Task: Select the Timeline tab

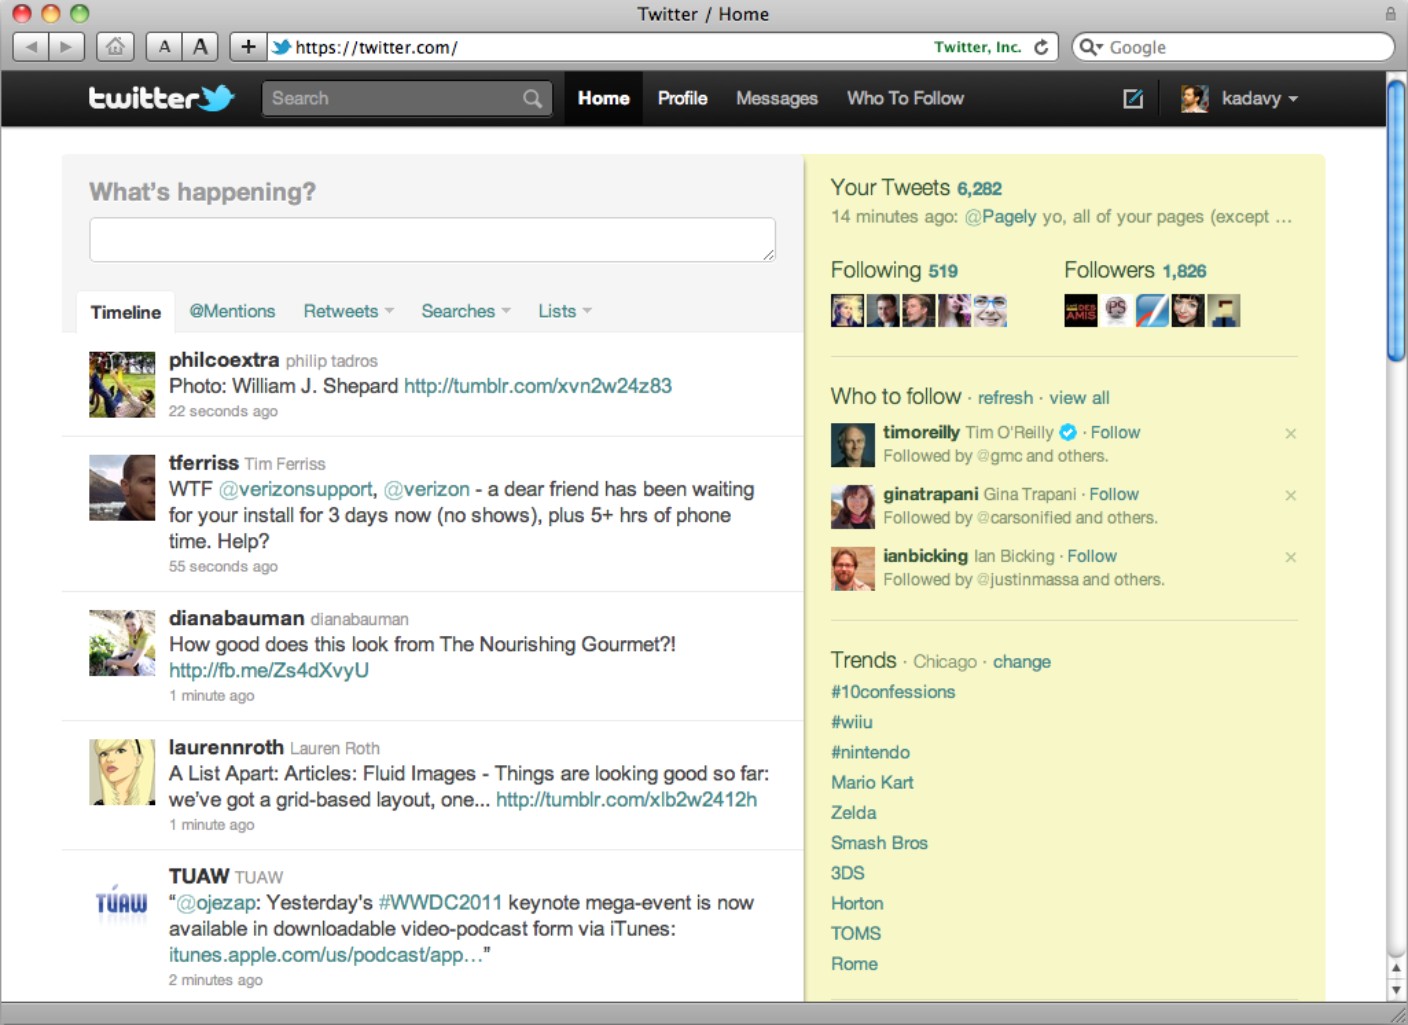Action: (126, 312)
